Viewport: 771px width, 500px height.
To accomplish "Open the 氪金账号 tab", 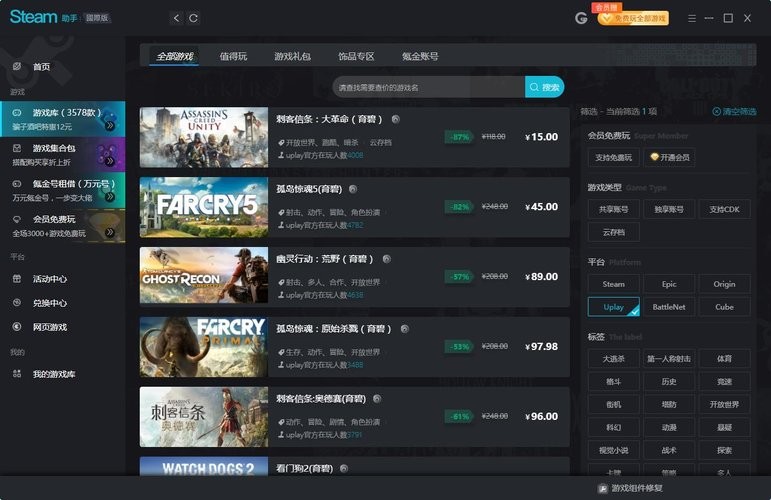I will point(420,56).
